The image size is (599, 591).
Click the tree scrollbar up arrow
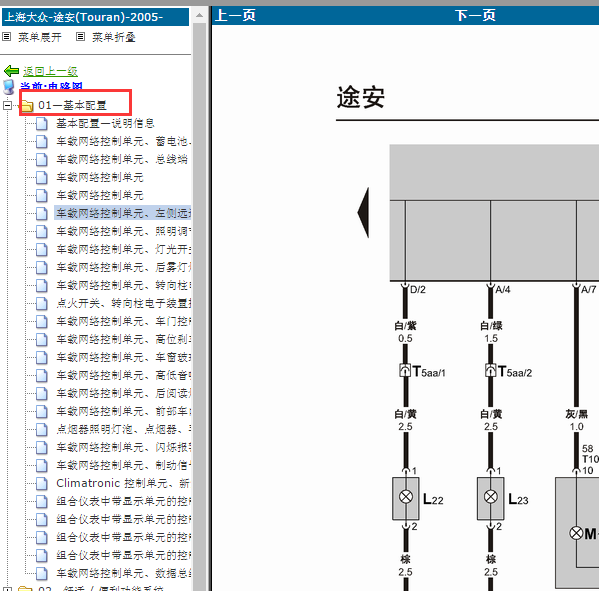click(x=199, y=16)
